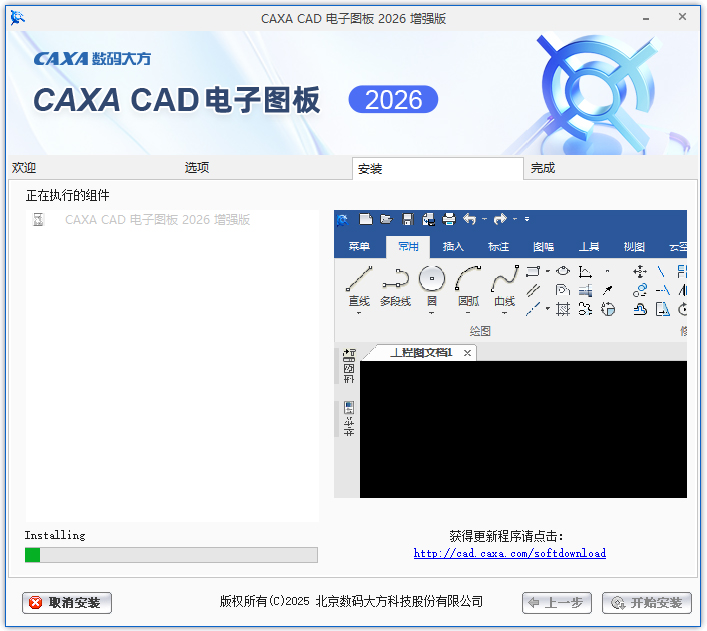Switch to the 插入 (Insert) ribbon tab

pos(453,247)
